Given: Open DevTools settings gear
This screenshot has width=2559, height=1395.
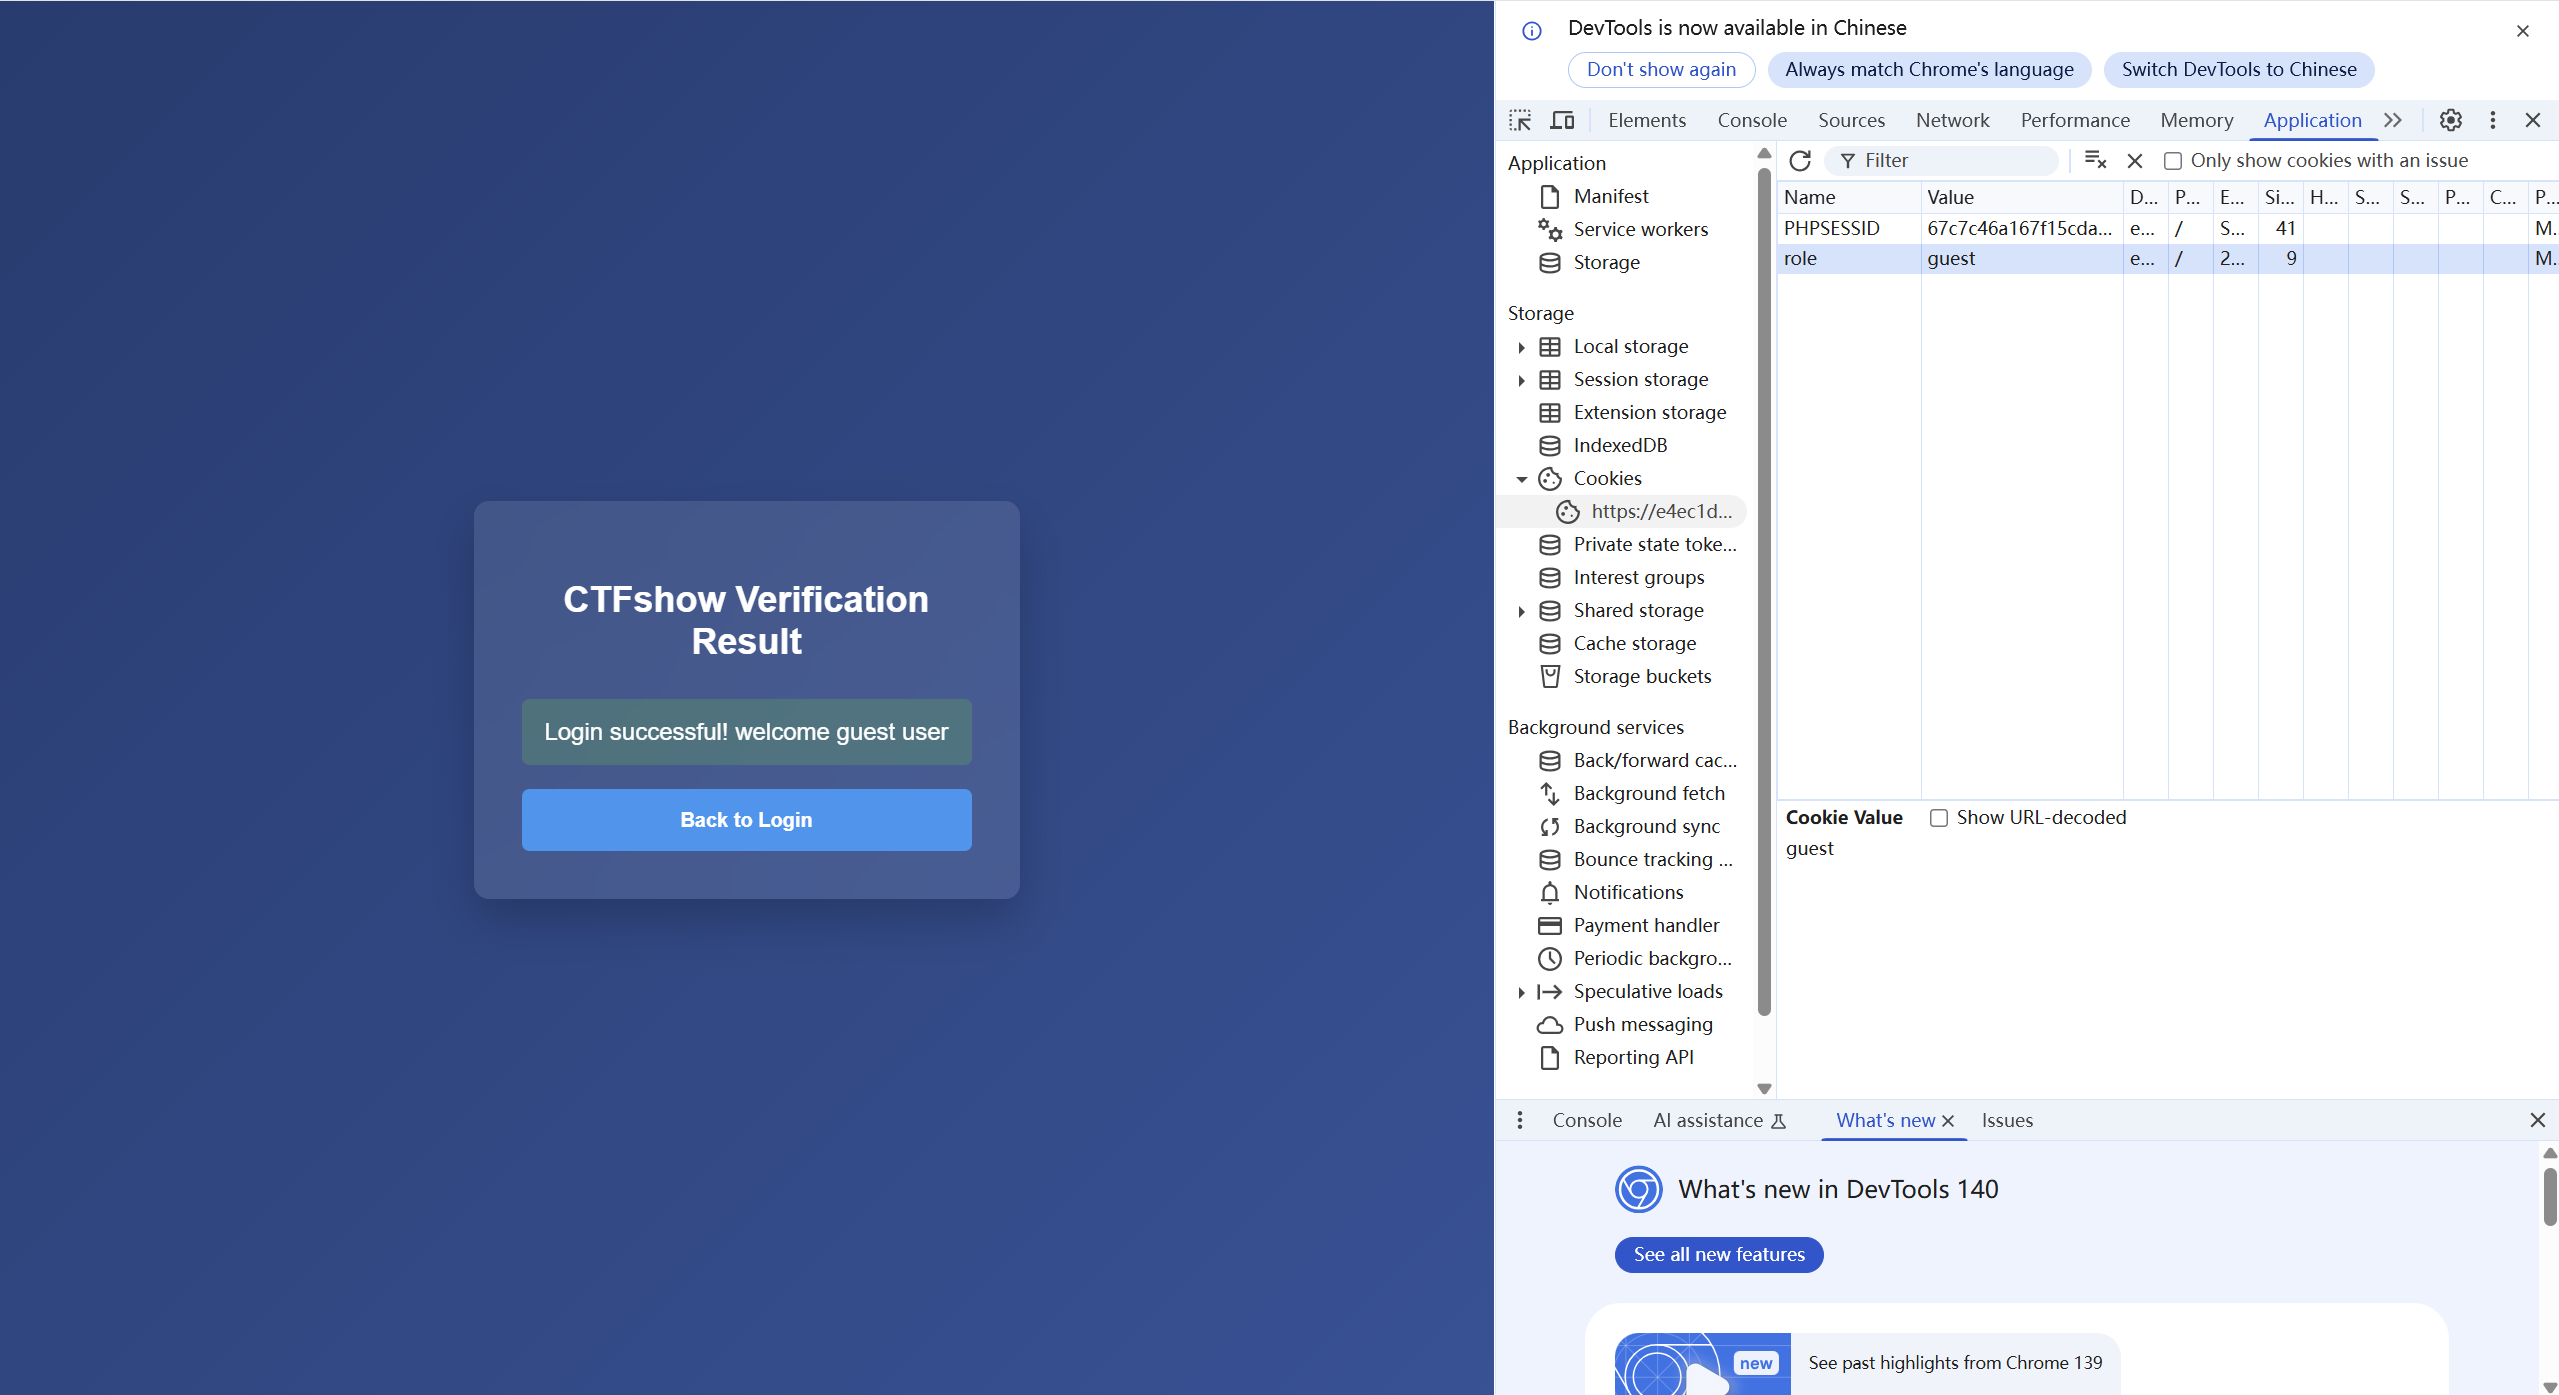Looking at the screenshot, I should pos(2450,121).
